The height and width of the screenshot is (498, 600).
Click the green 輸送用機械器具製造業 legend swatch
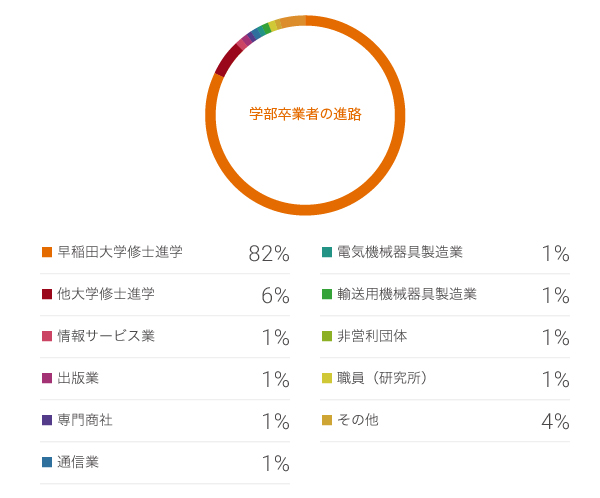pos(326,294)
